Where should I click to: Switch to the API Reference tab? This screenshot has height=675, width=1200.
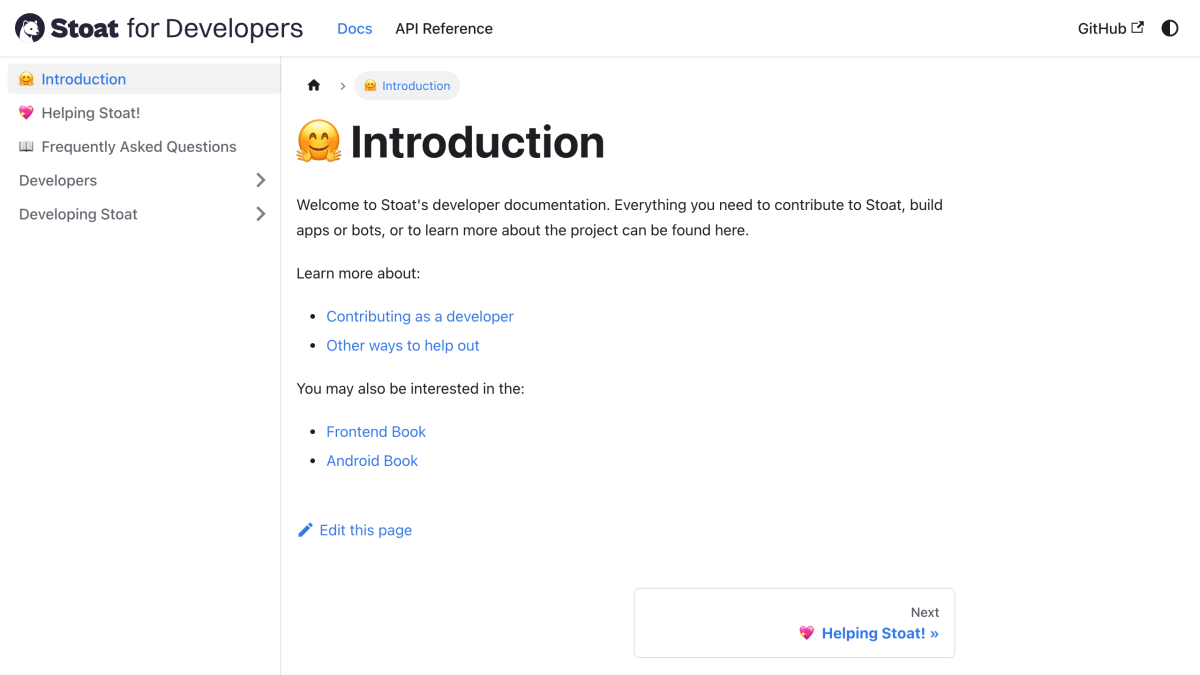(x=444, y=28)
